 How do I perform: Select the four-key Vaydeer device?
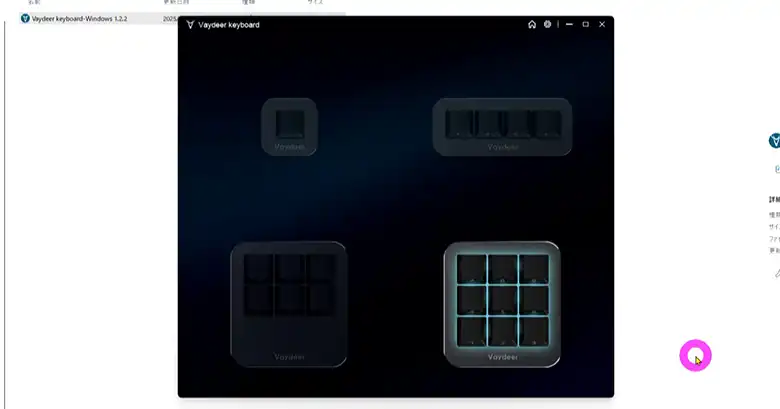(x=502, y=126)
